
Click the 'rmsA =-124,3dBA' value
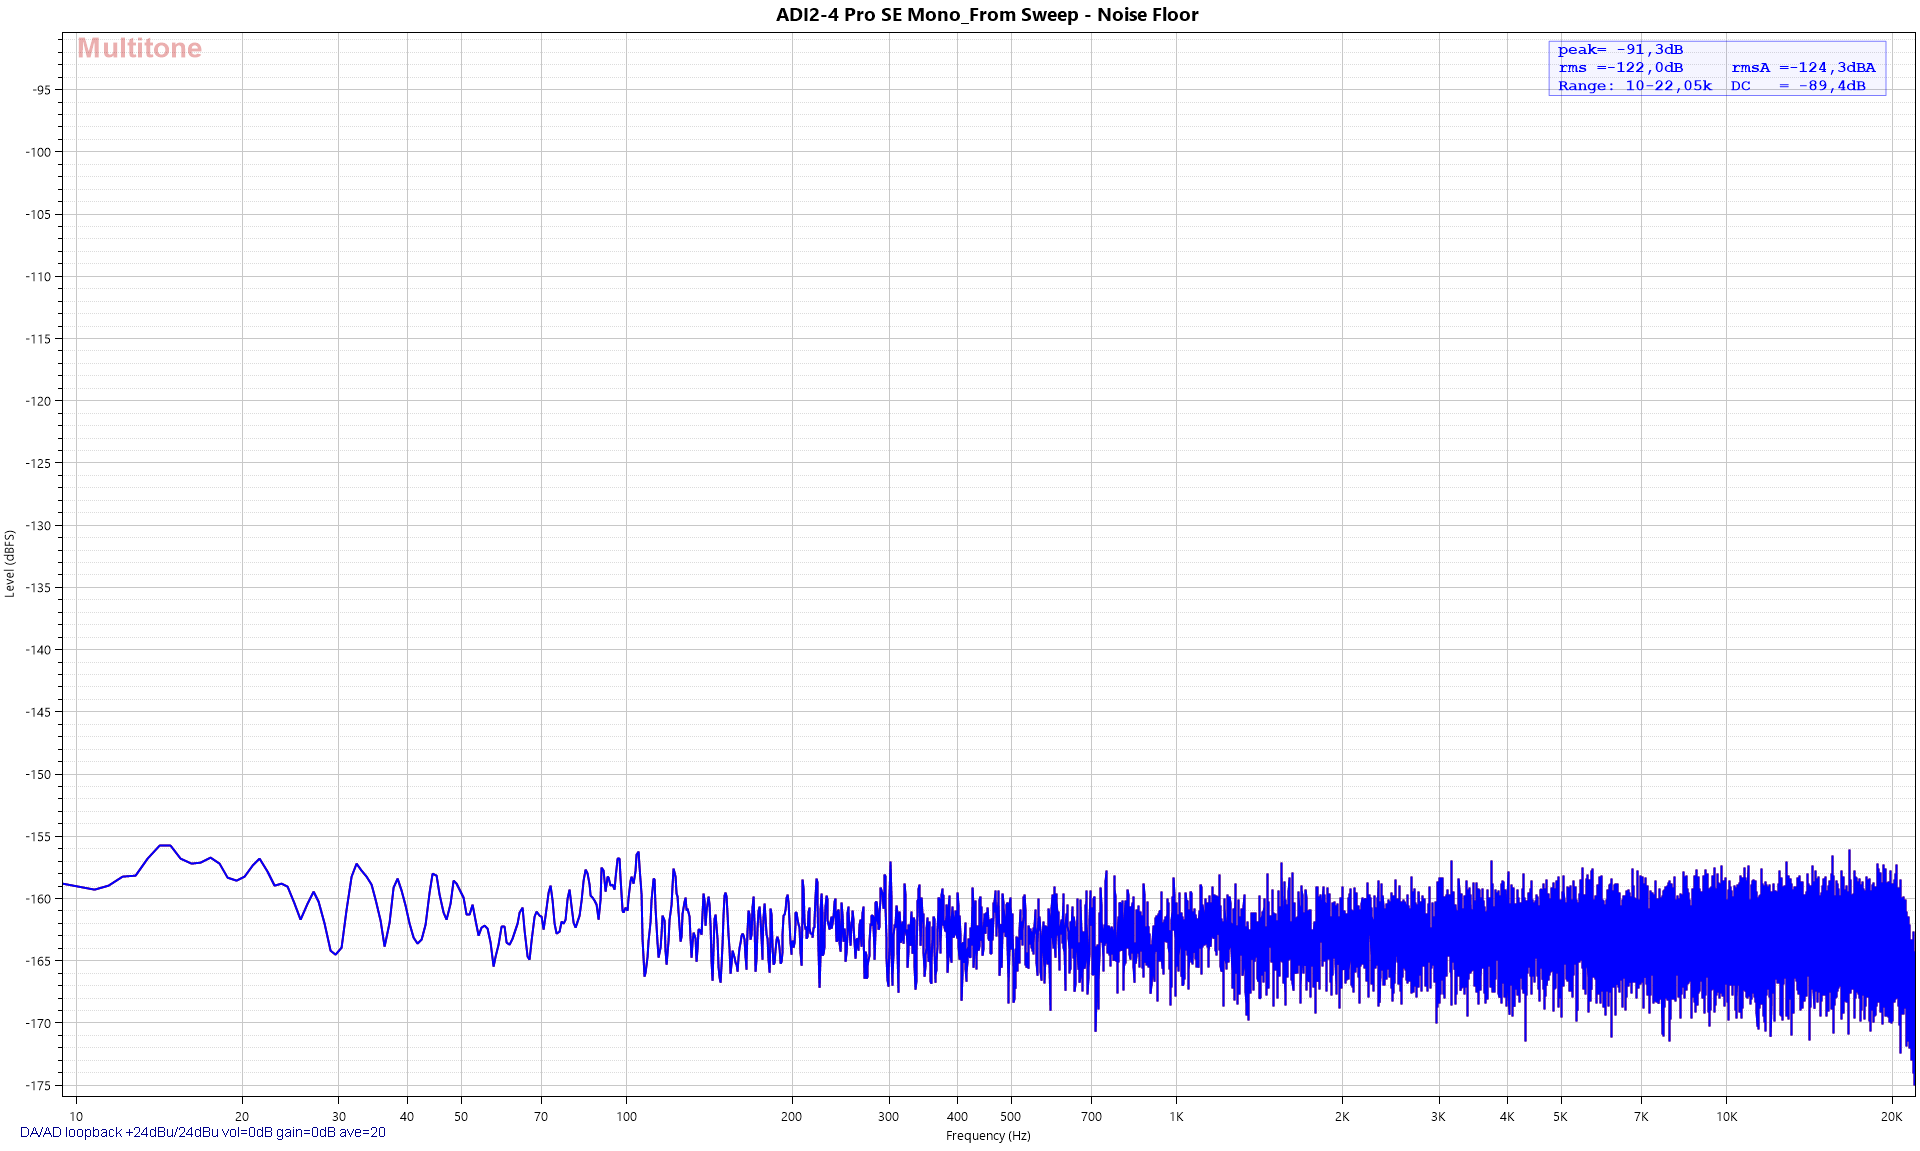click(1803, 68)
